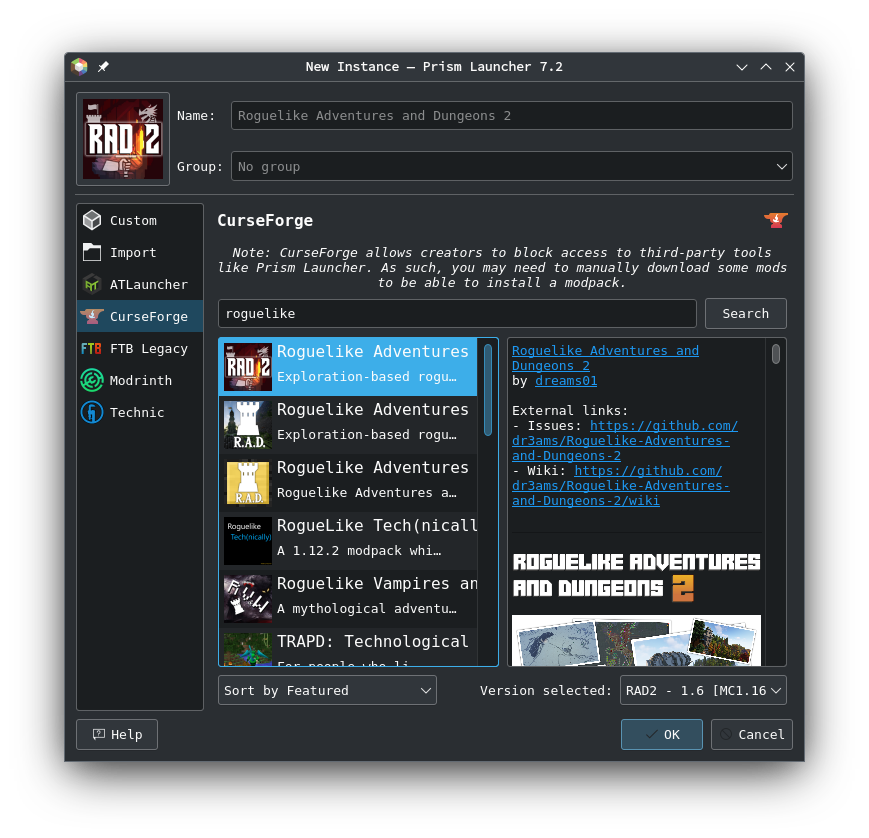Switch to the Modrinth source tab
869x838 pixels.
(140, 380)
